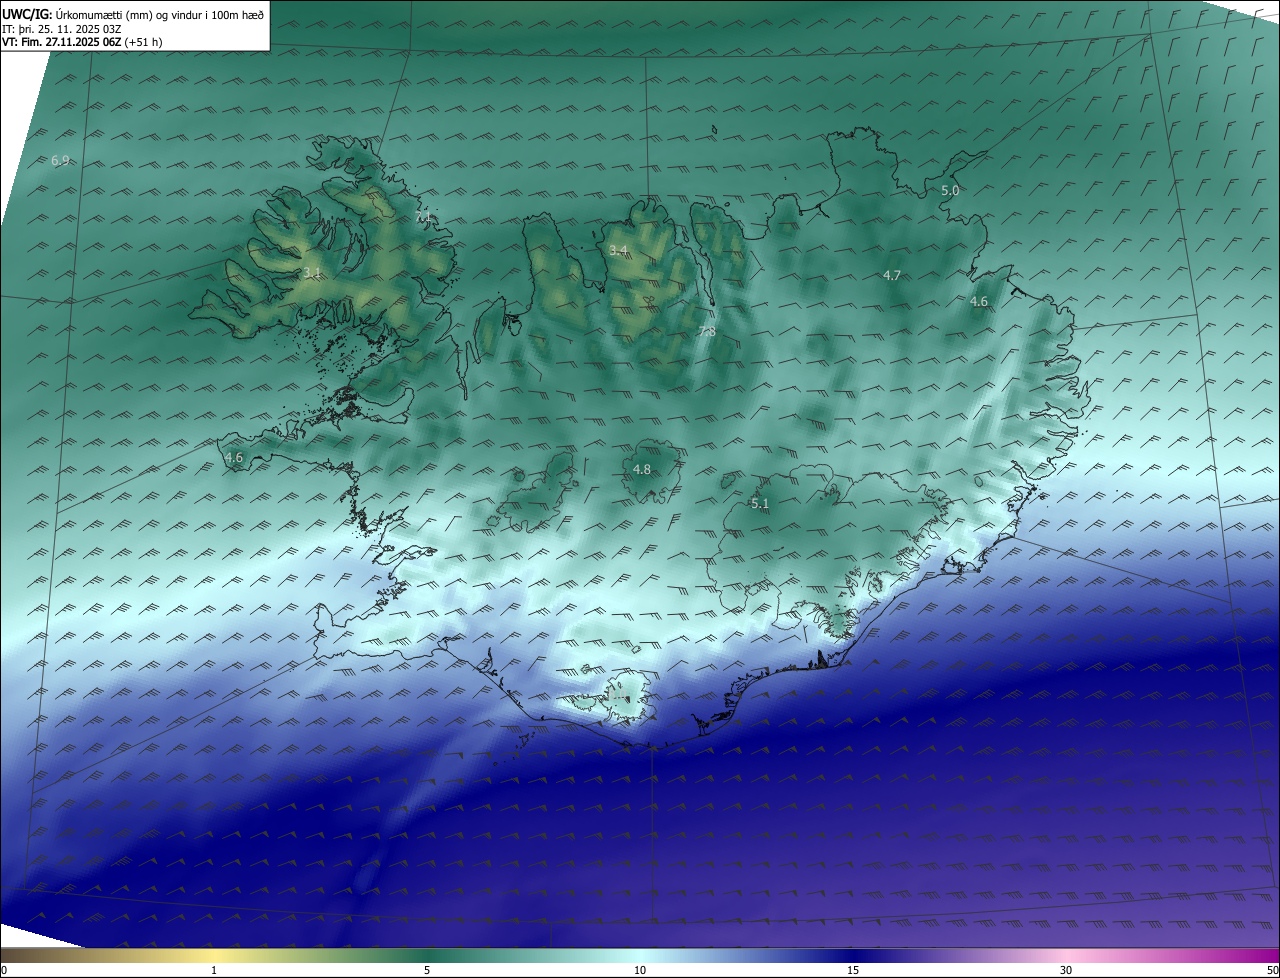The width and height of the screenshot is (1280, 978).
Task: Click the "6.9" value over the northwest sea
Action: 60,161
